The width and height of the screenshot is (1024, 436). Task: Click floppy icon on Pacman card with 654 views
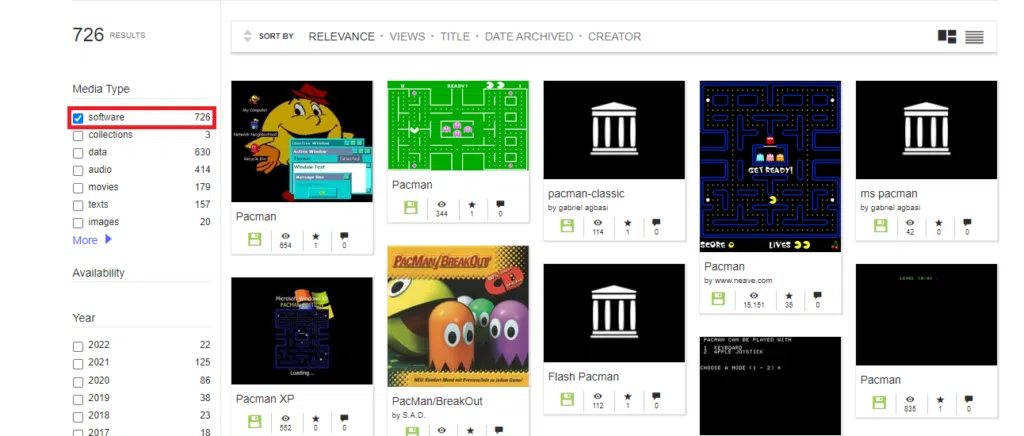click(x=254, y=240)
